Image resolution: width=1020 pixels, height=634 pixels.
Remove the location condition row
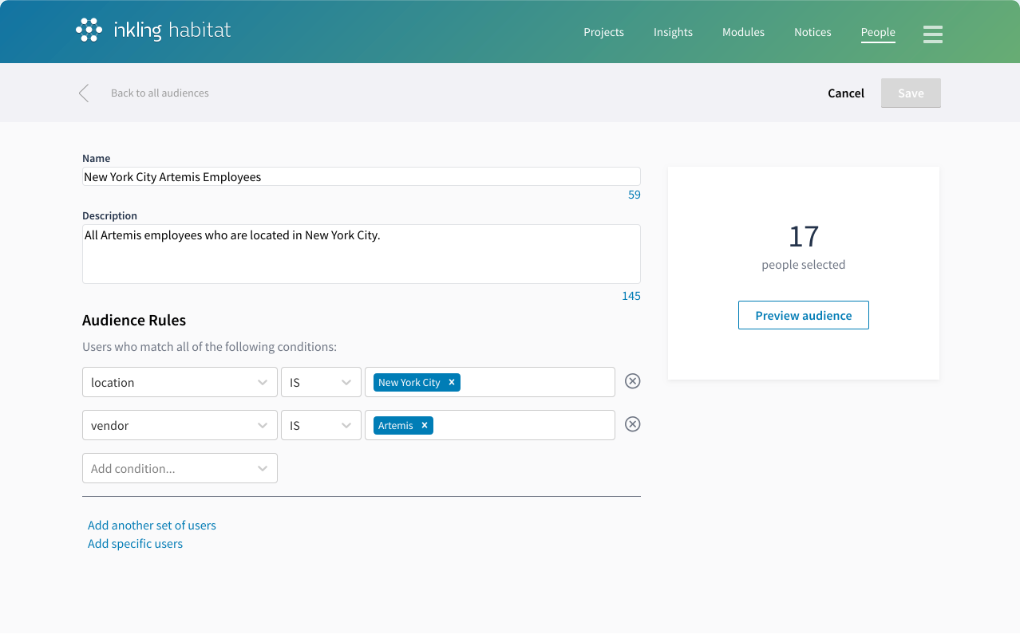pos(632,381)
